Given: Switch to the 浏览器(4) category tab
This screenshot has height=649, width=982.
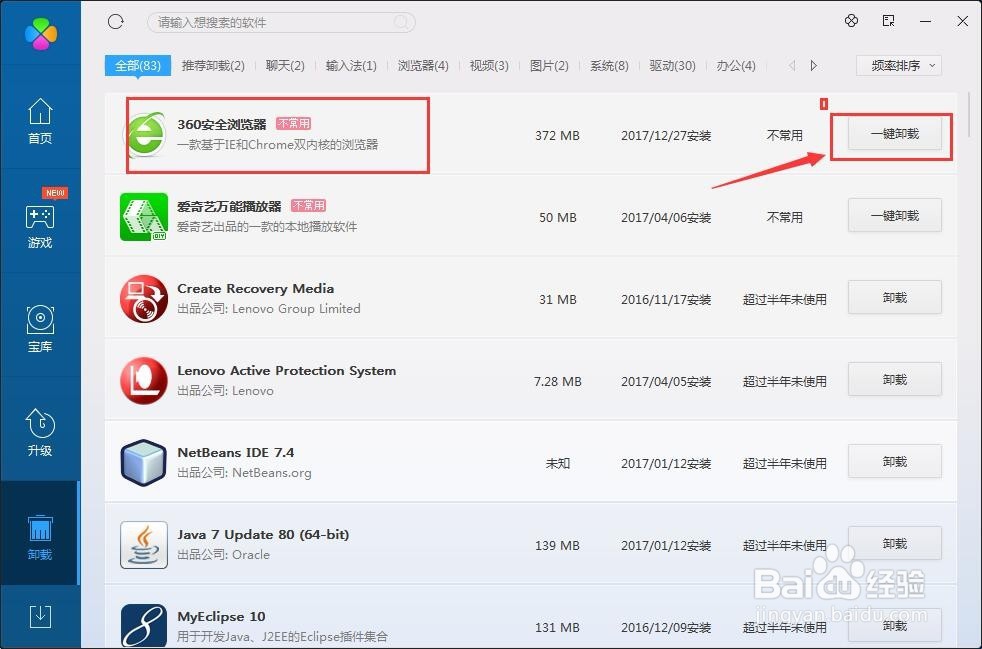Looking at the screenshot, I should point(422,65).
